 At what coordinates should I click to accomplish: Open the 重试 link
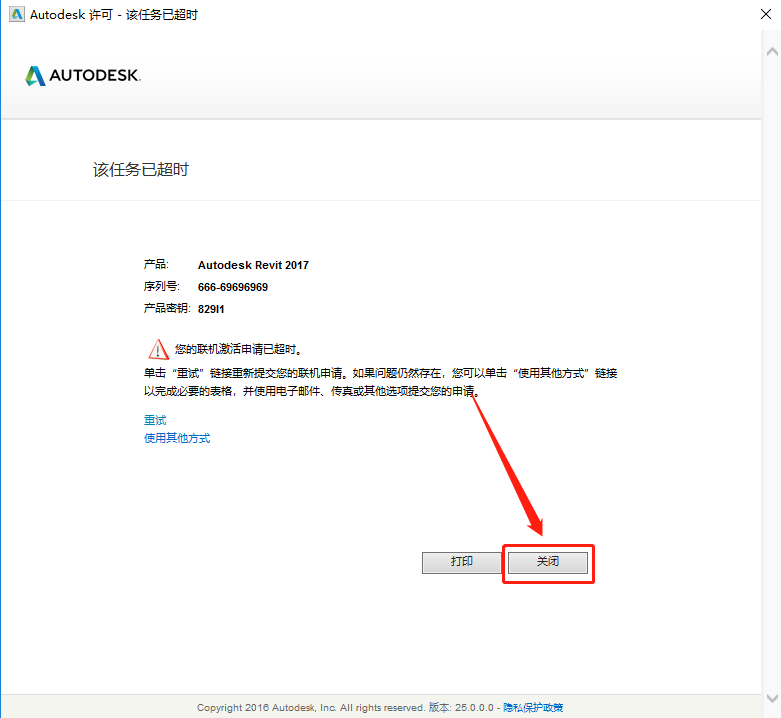click(x=155, y=420)
